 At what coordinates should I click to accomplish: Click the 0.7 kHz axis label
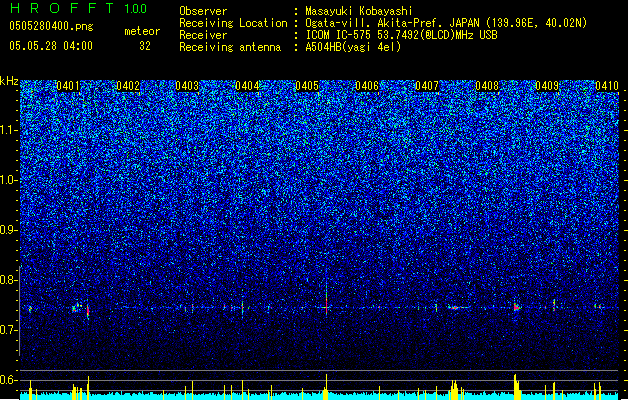click(x=9, y=330)
